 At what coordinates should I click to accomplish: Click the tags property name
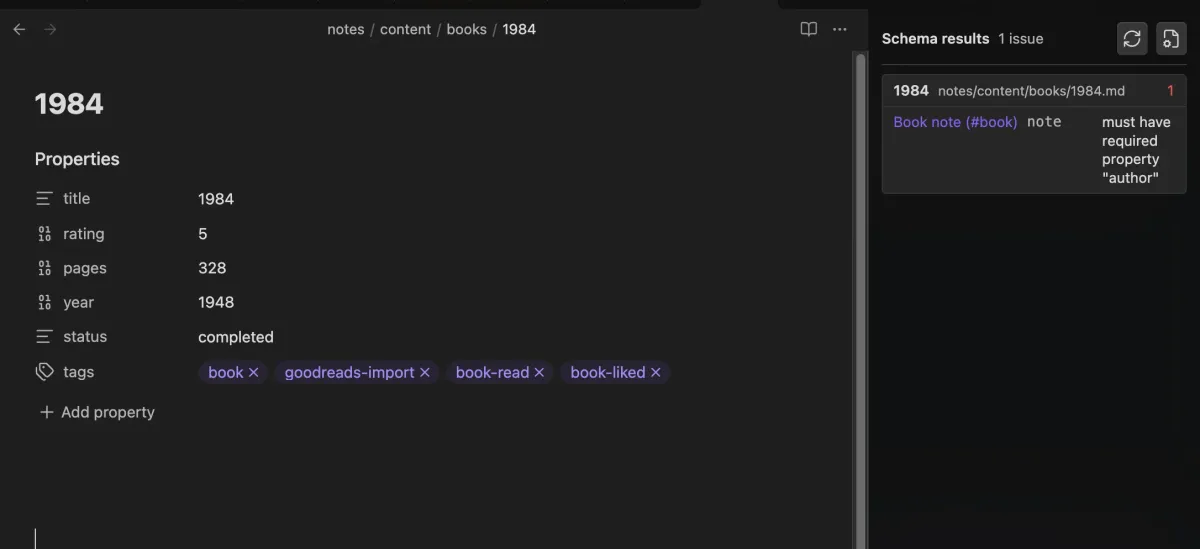pos(78,372)
